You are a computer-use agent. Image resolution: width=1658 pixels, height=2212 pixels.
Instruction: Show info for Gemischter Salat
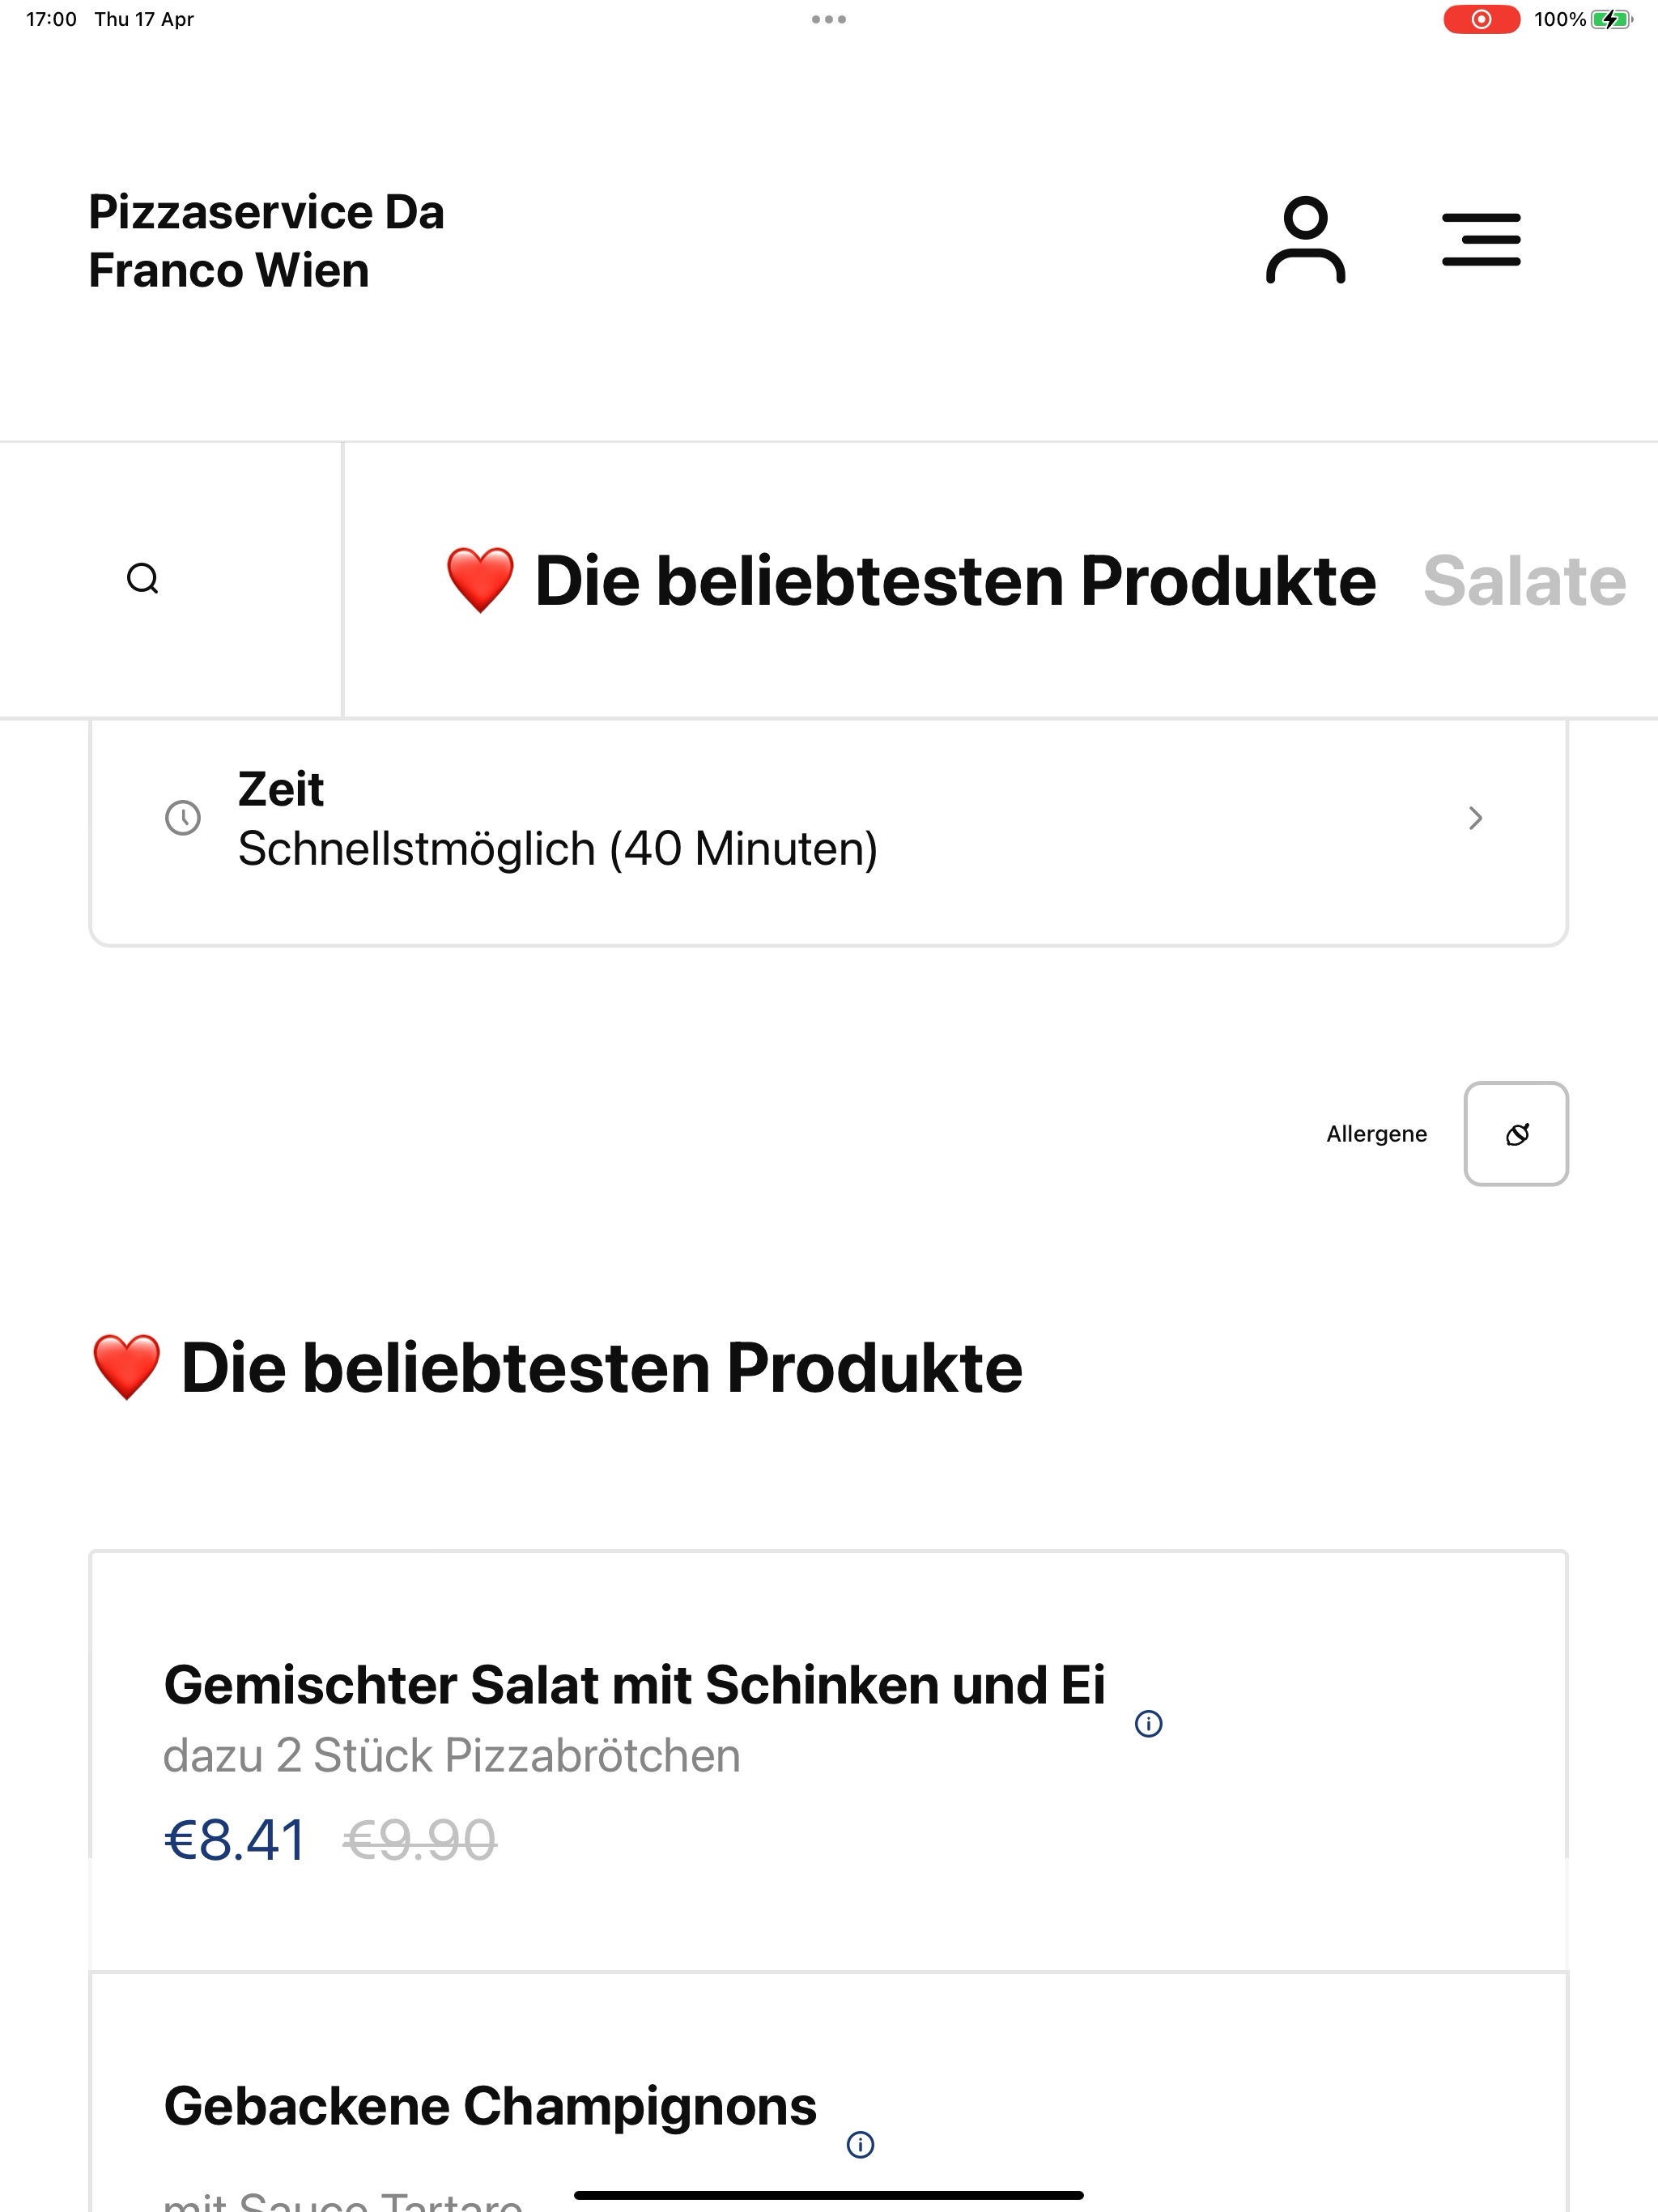(1149, 1724)
